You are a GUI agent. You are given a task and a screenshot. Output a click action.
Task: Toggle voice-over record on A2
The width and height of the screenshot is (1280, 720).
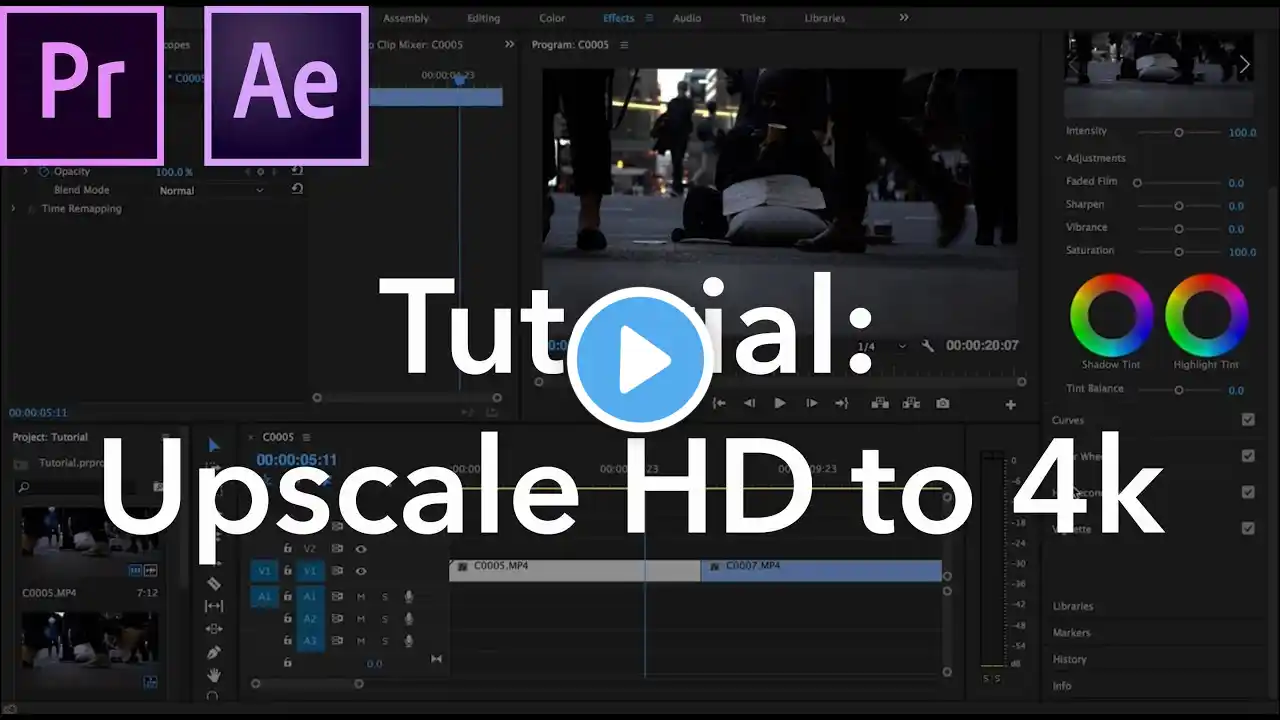[x=409, y=618]
